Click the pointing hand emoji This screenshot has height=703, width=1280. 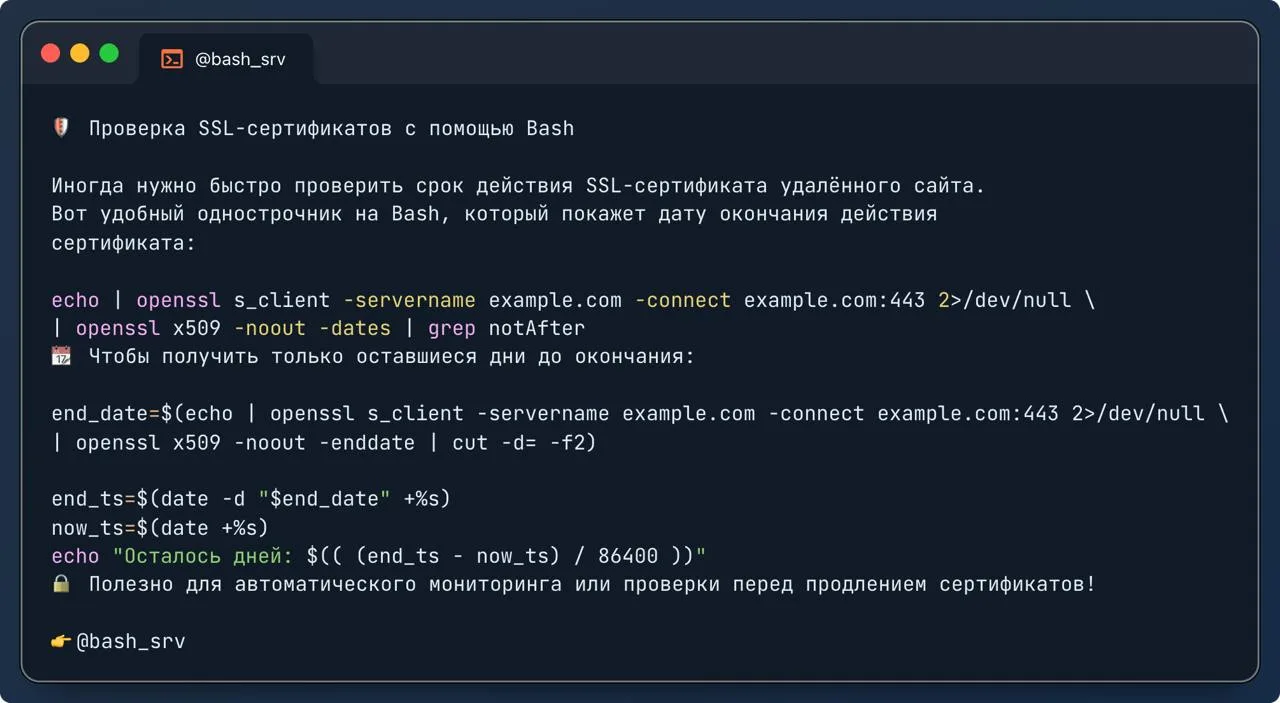(x=62, y=641)
